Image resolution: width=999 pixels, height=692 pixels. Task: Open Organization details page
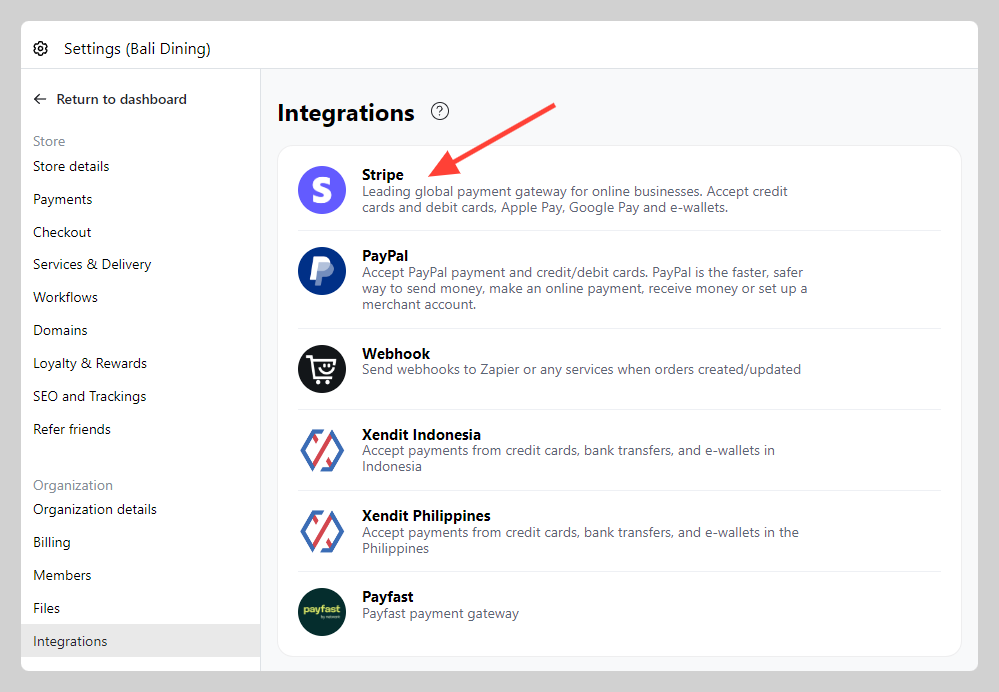pos(95,510)
